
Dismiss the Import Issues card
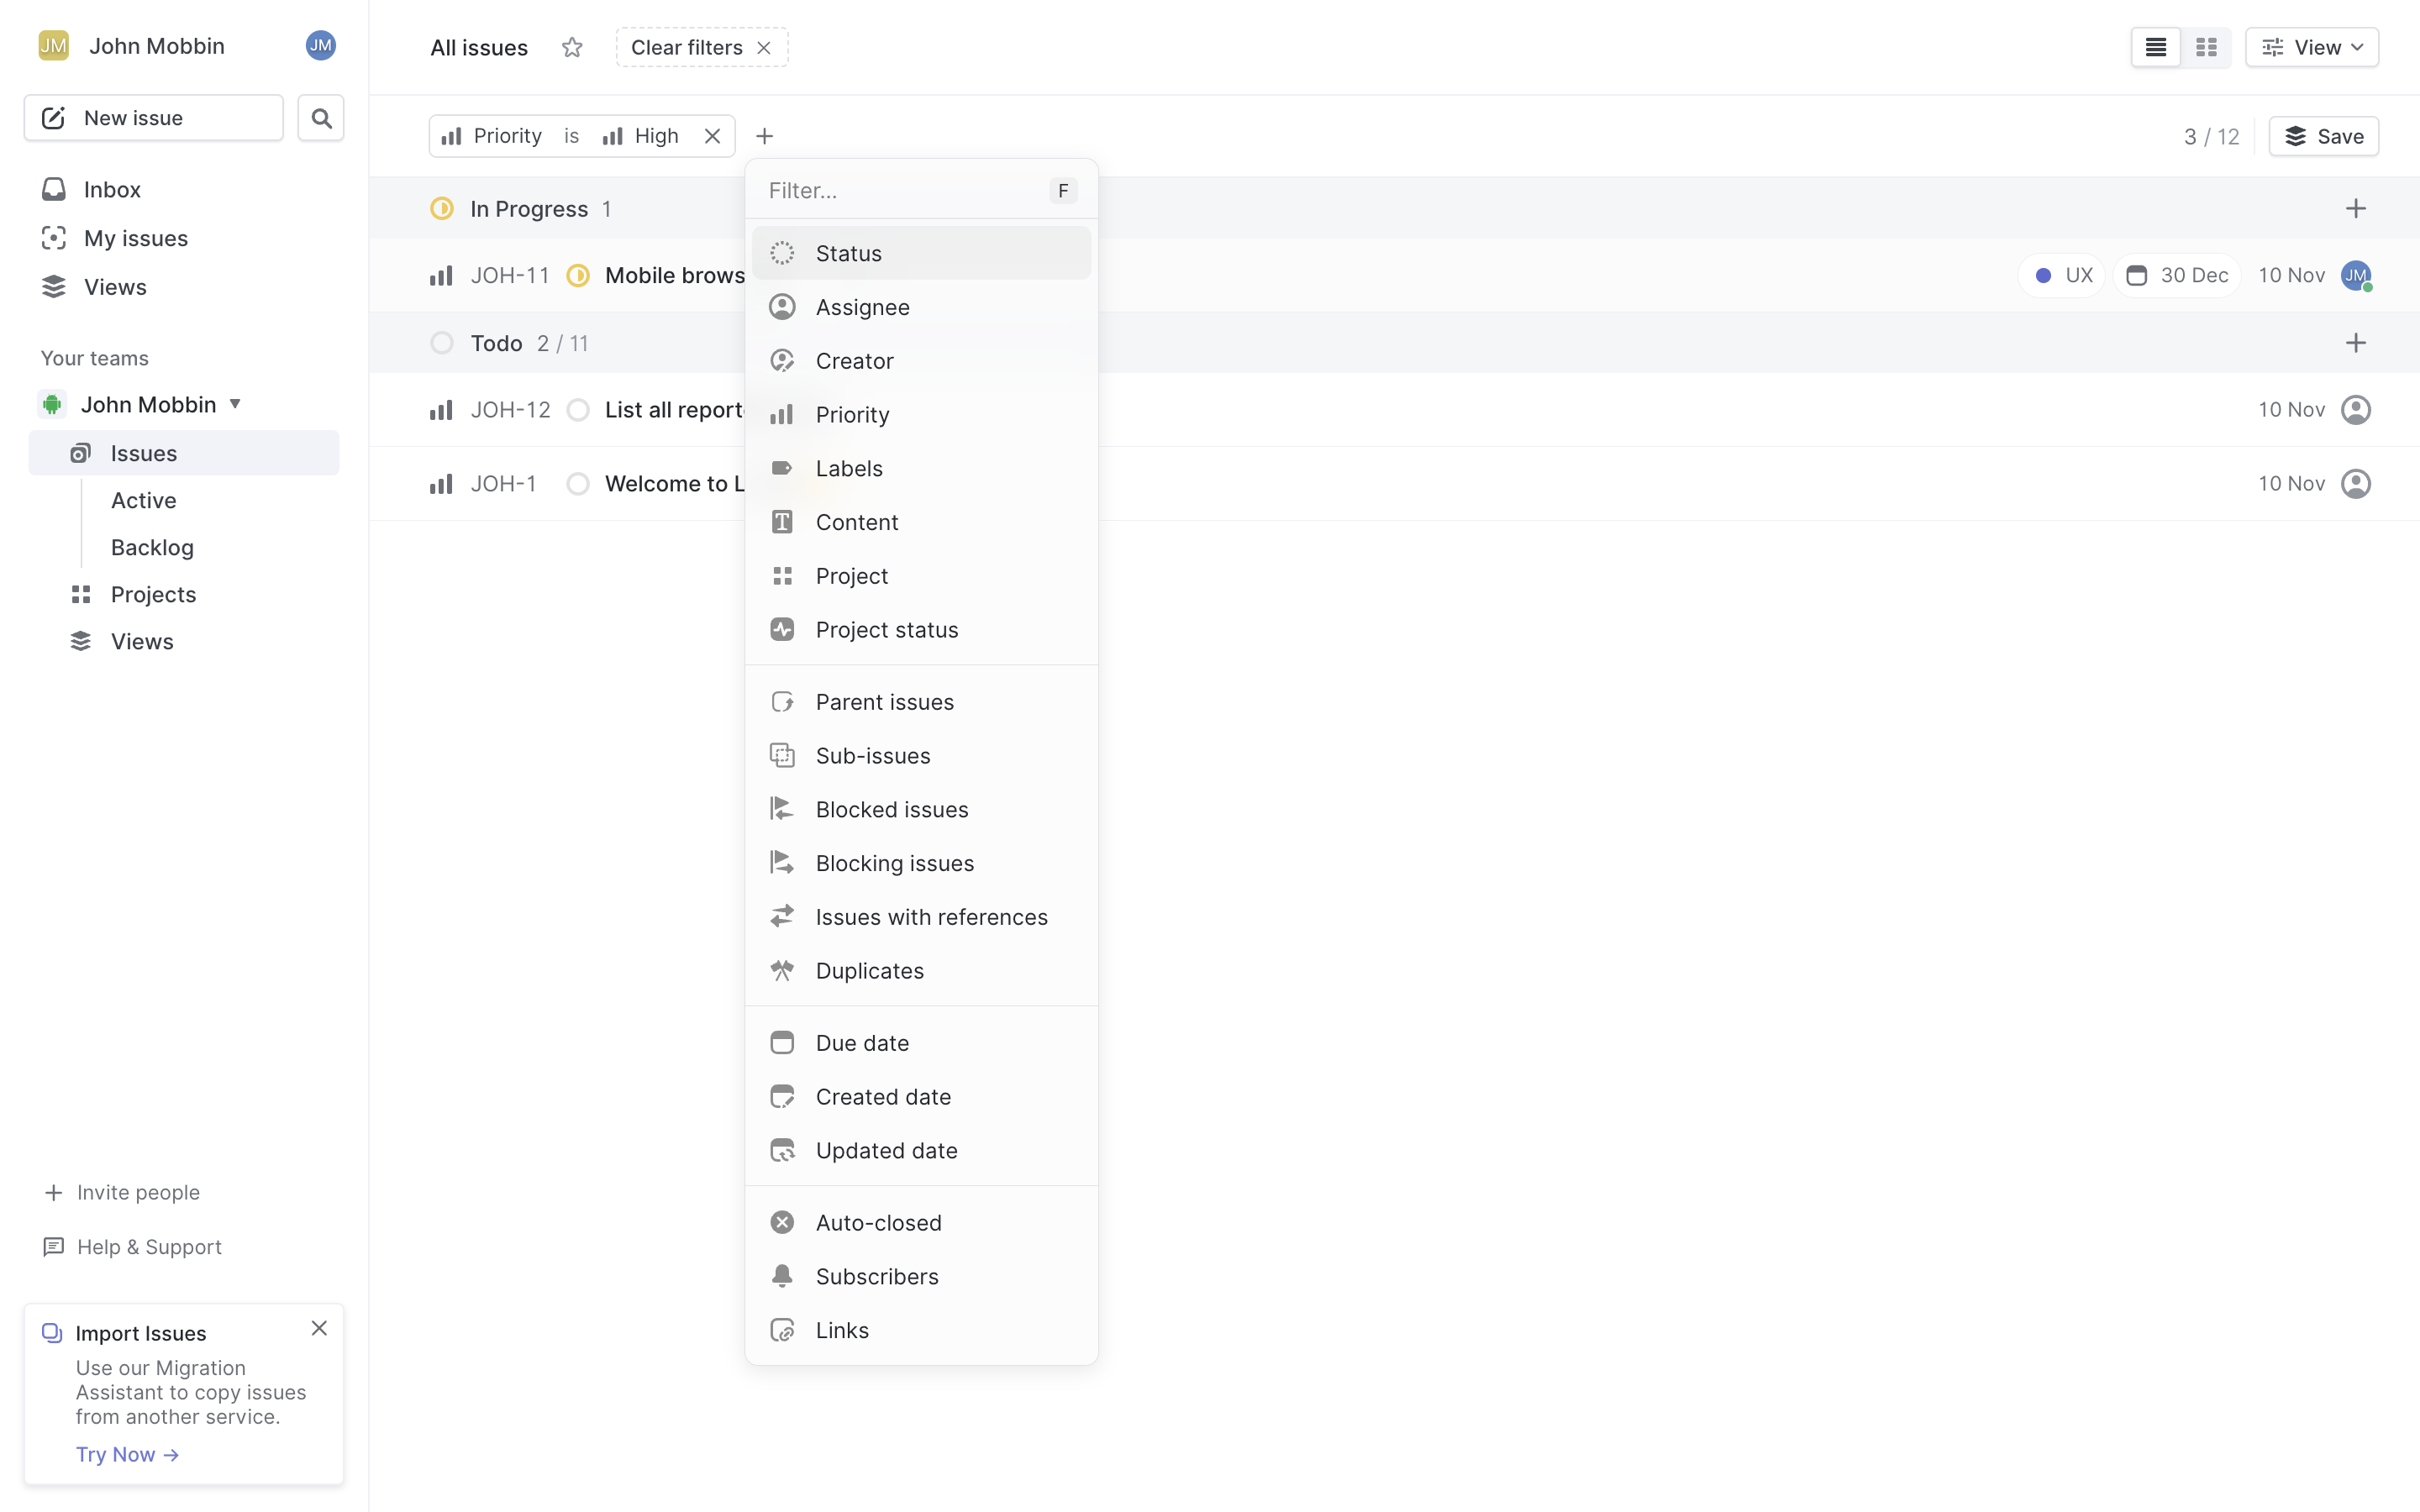[319, 1328]
